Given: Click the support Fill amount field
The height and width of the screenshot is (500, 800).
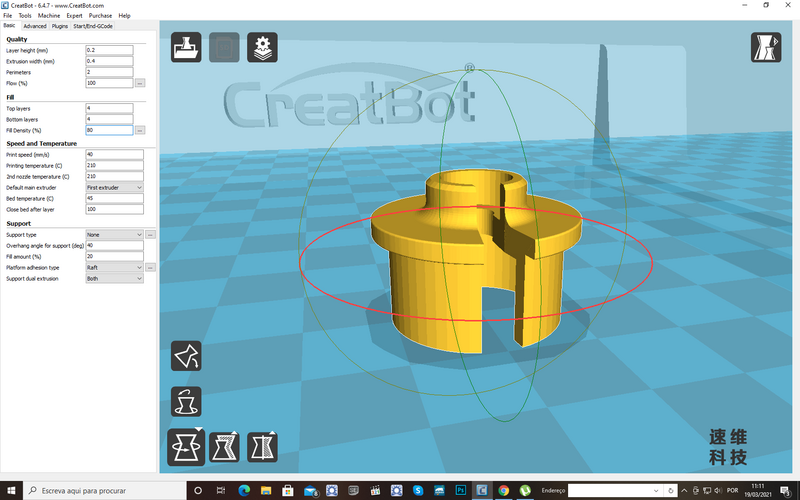Looking at the screenshot, I should click(x=114, y=257).
